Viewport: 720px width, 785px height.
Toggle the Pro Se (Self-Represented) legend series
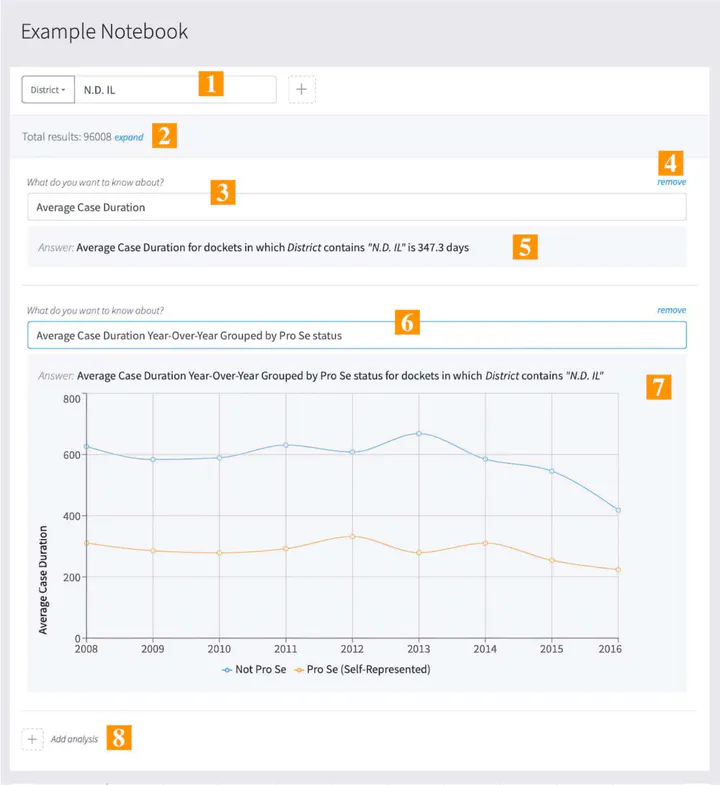[x=362, y=669]
